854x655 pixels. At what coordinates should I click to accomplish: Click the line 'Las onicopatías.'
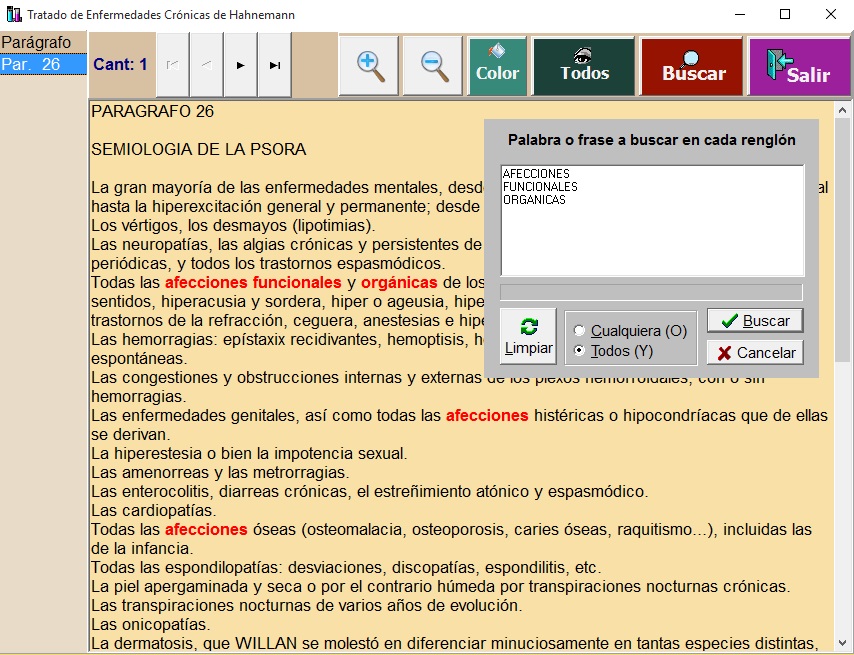(151, 625)
